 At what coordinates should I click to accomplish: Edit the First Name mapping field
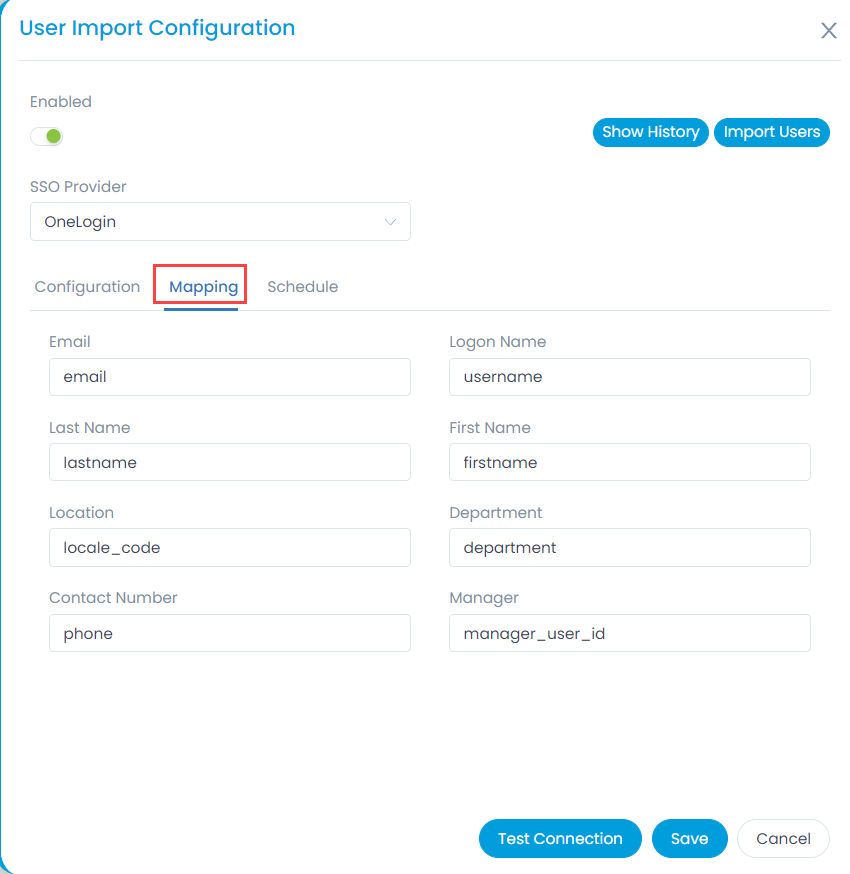click(630, 462)
